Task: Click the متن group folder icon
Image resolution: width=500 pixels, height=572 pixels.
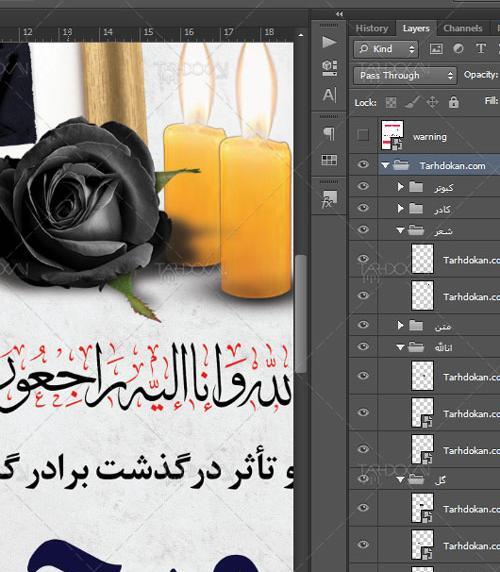Action: 416,325
